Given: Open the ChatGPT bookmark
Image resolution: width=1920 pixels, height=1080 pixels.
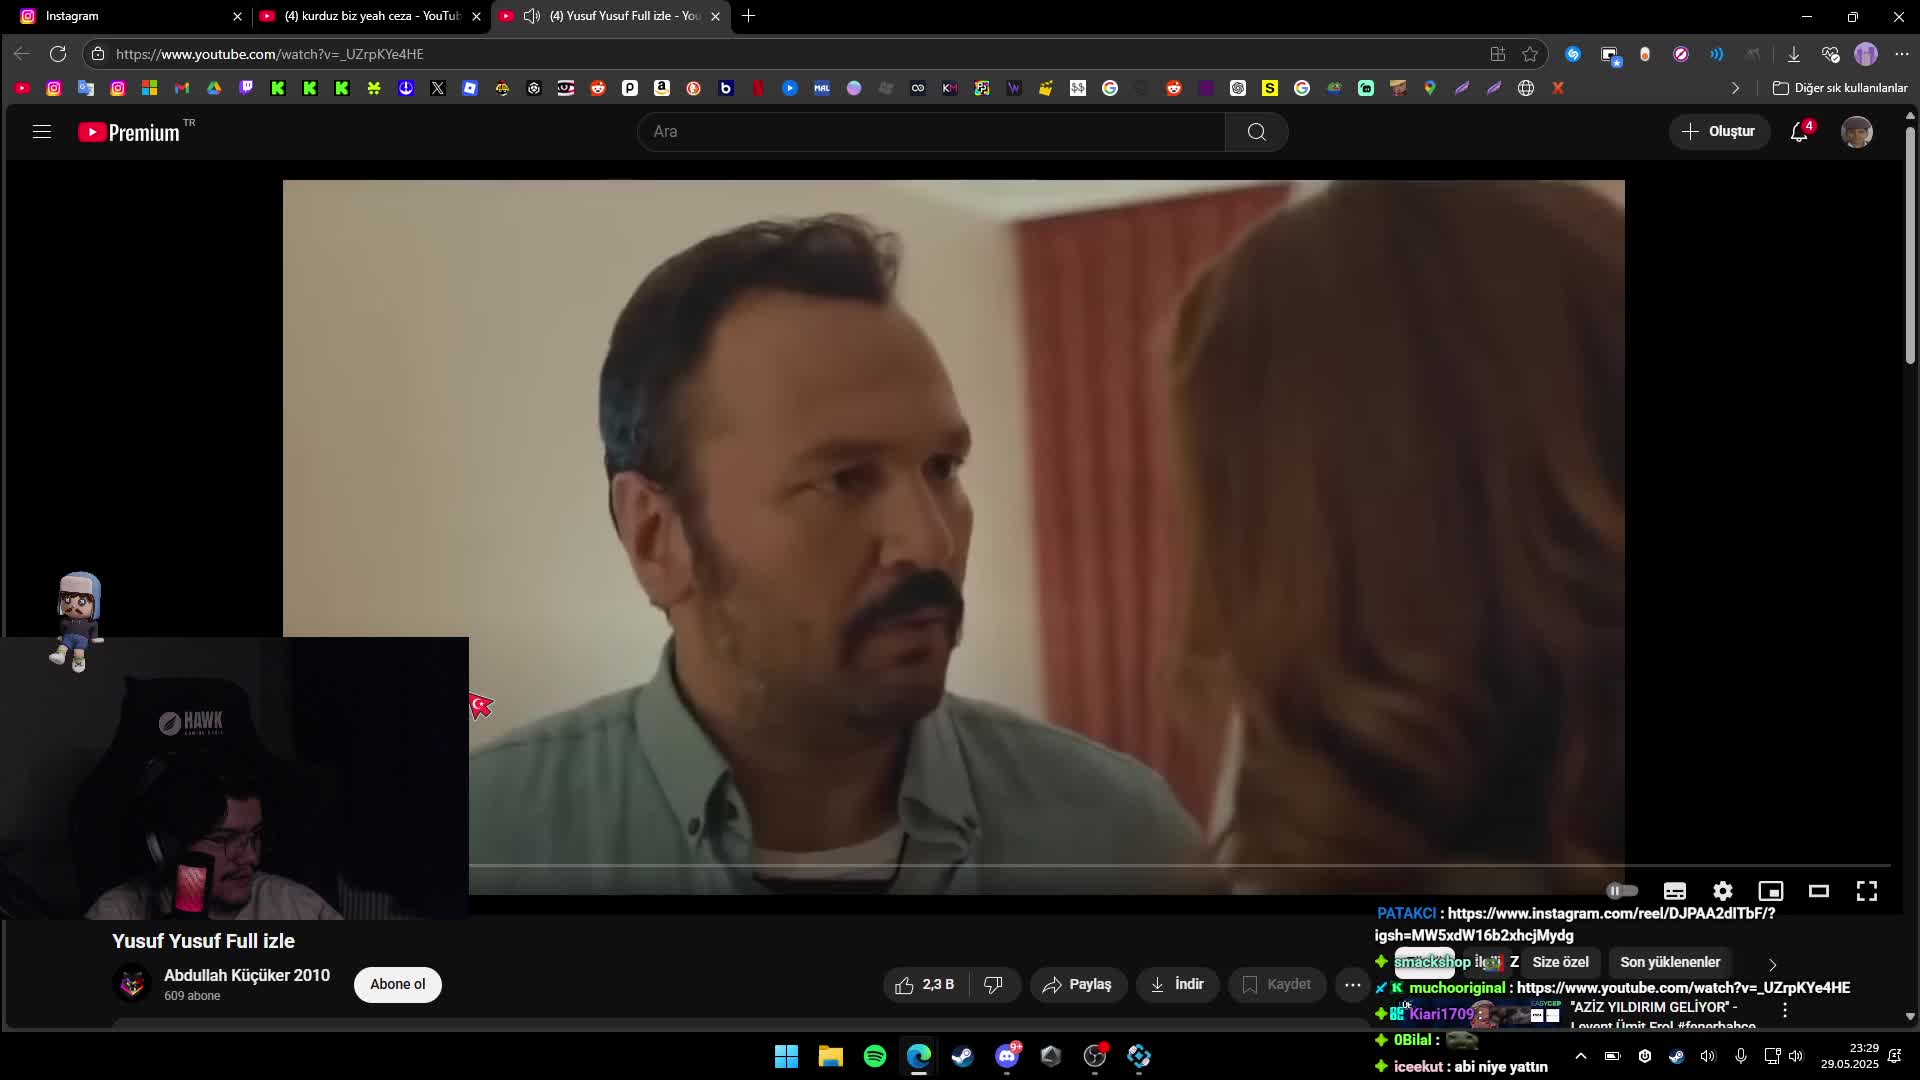Looking at the screenshot, I should click(x=1238, y=88).
